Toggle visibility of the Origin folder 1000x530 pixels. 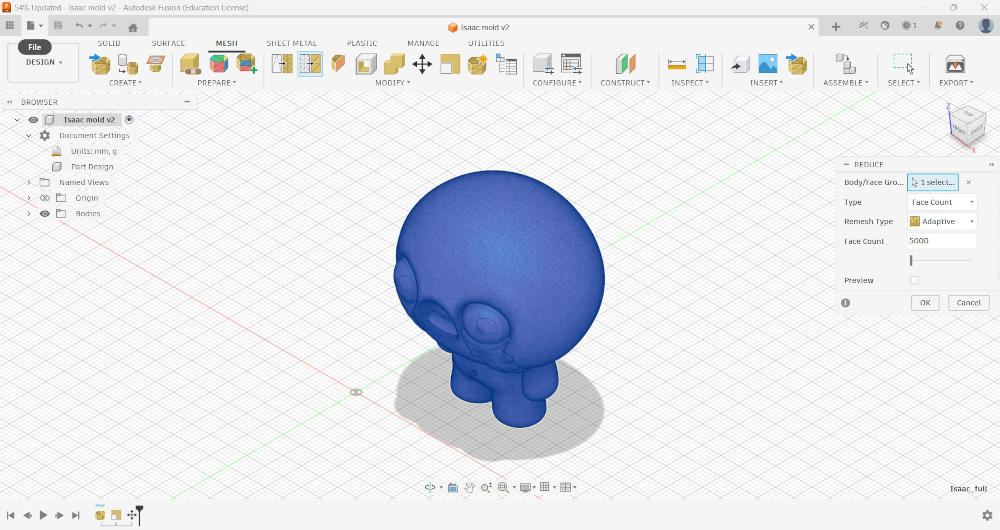pyautogui.click(x=45, y=198)
